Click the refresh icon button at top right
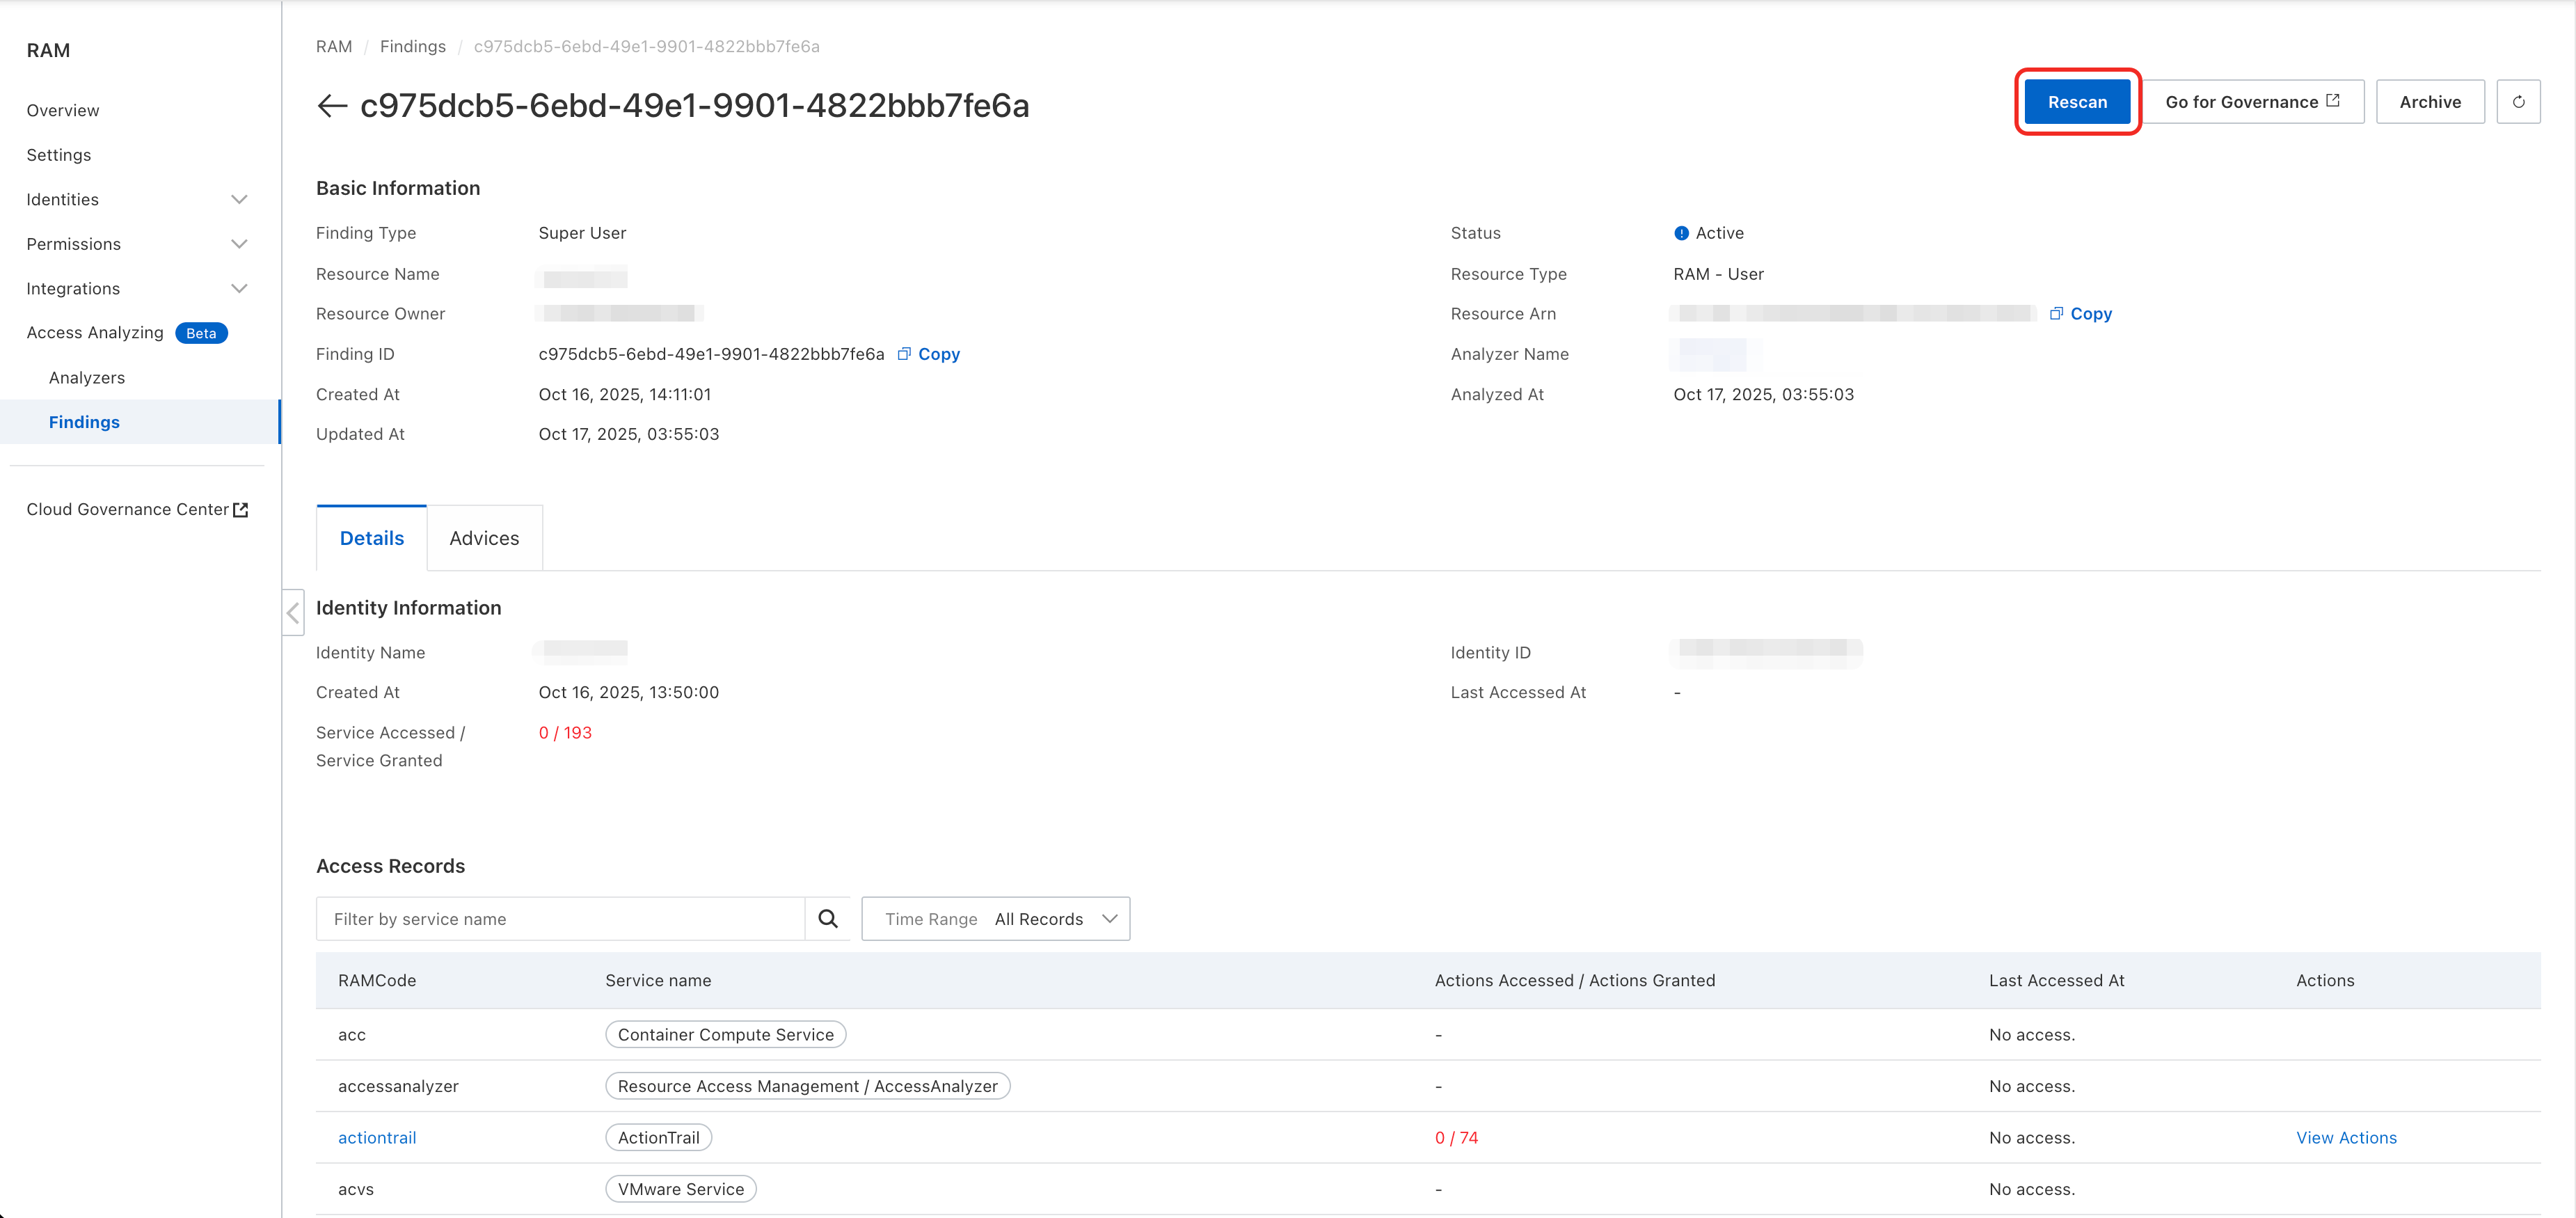The height and width of the screenshot is (1218, 2576). point(2518,102)
